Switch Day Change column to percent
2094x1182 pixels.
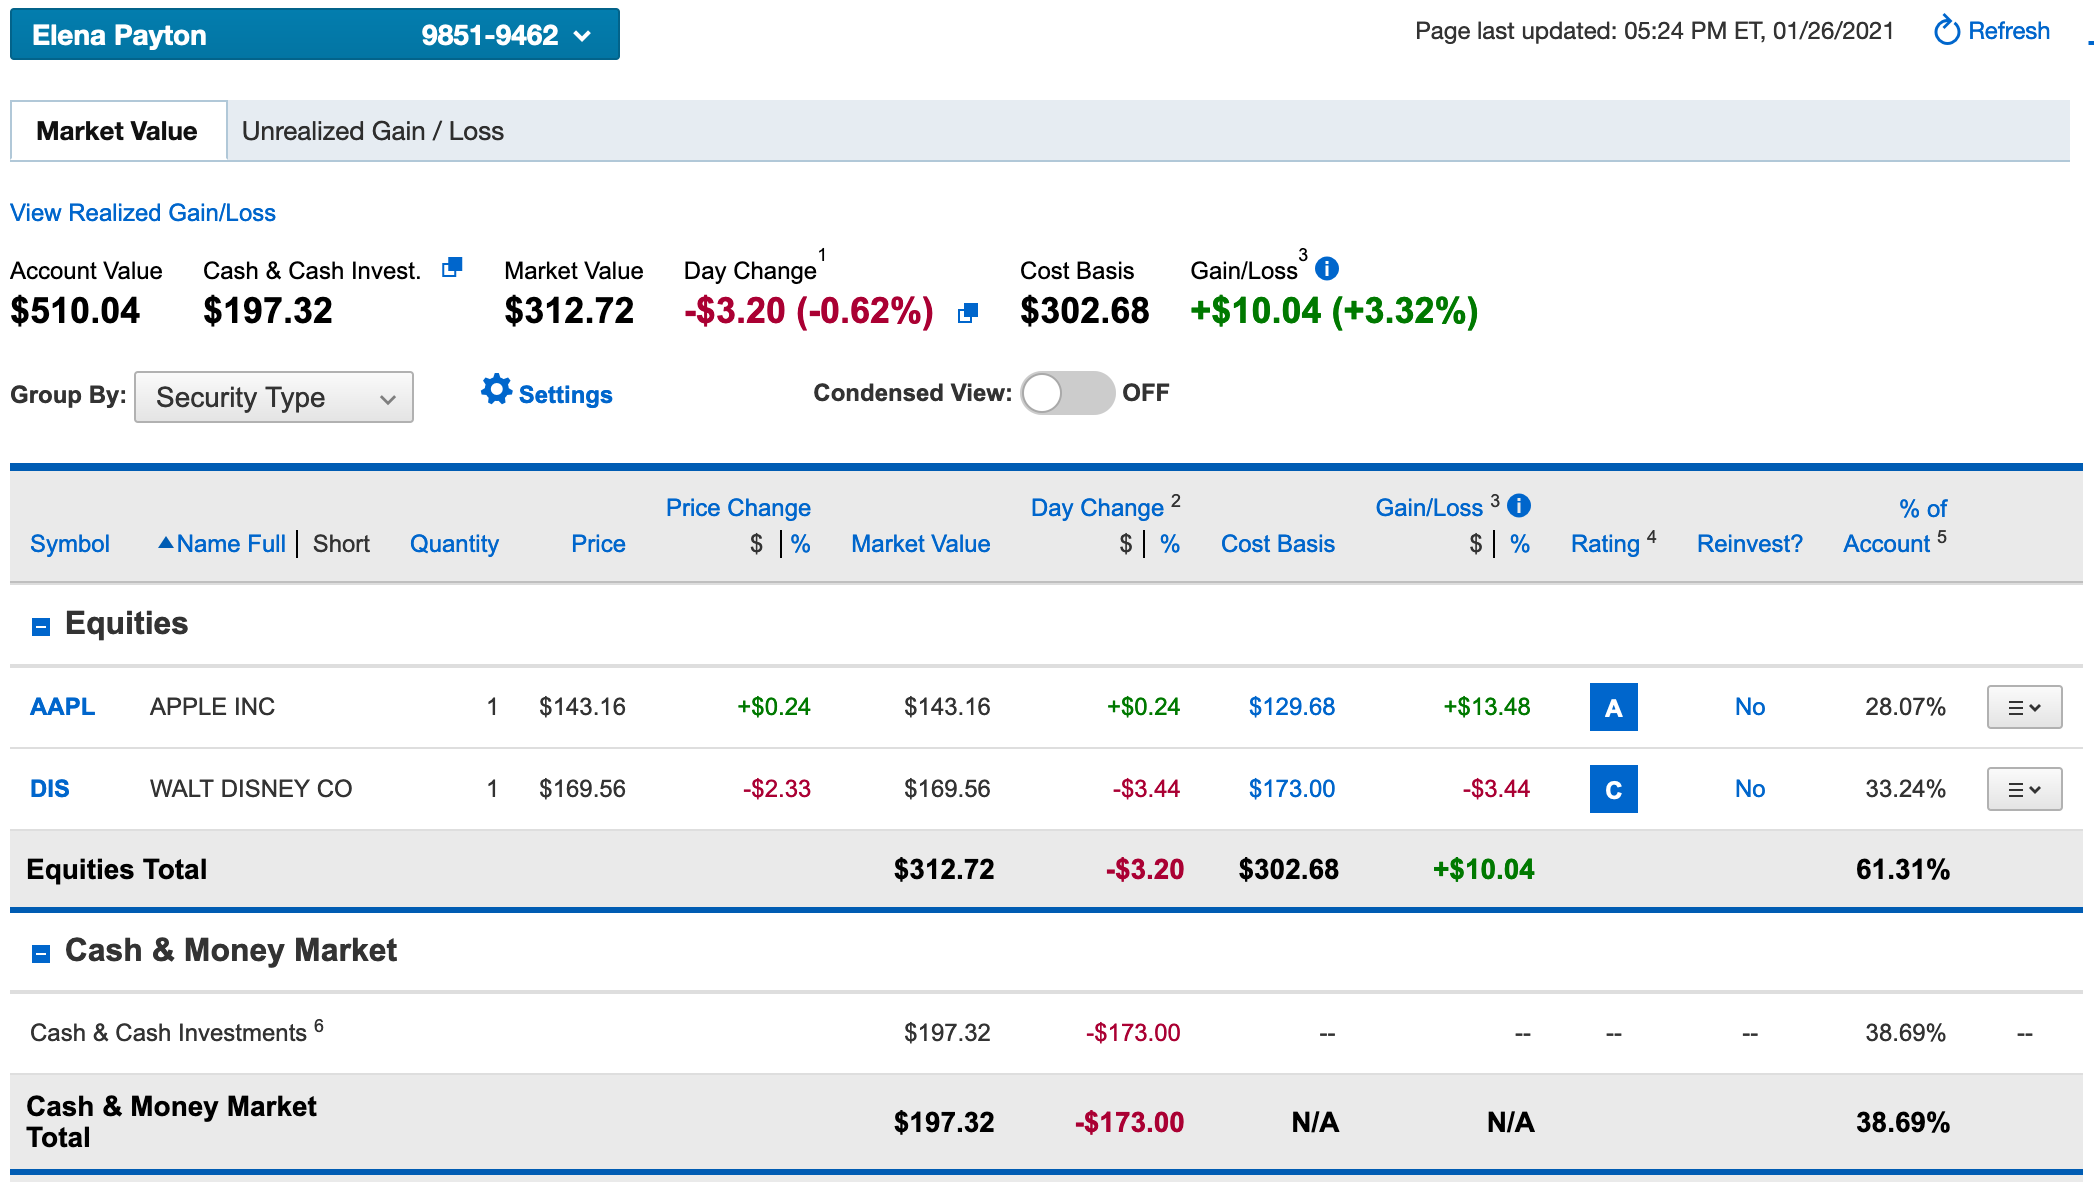1170,544
